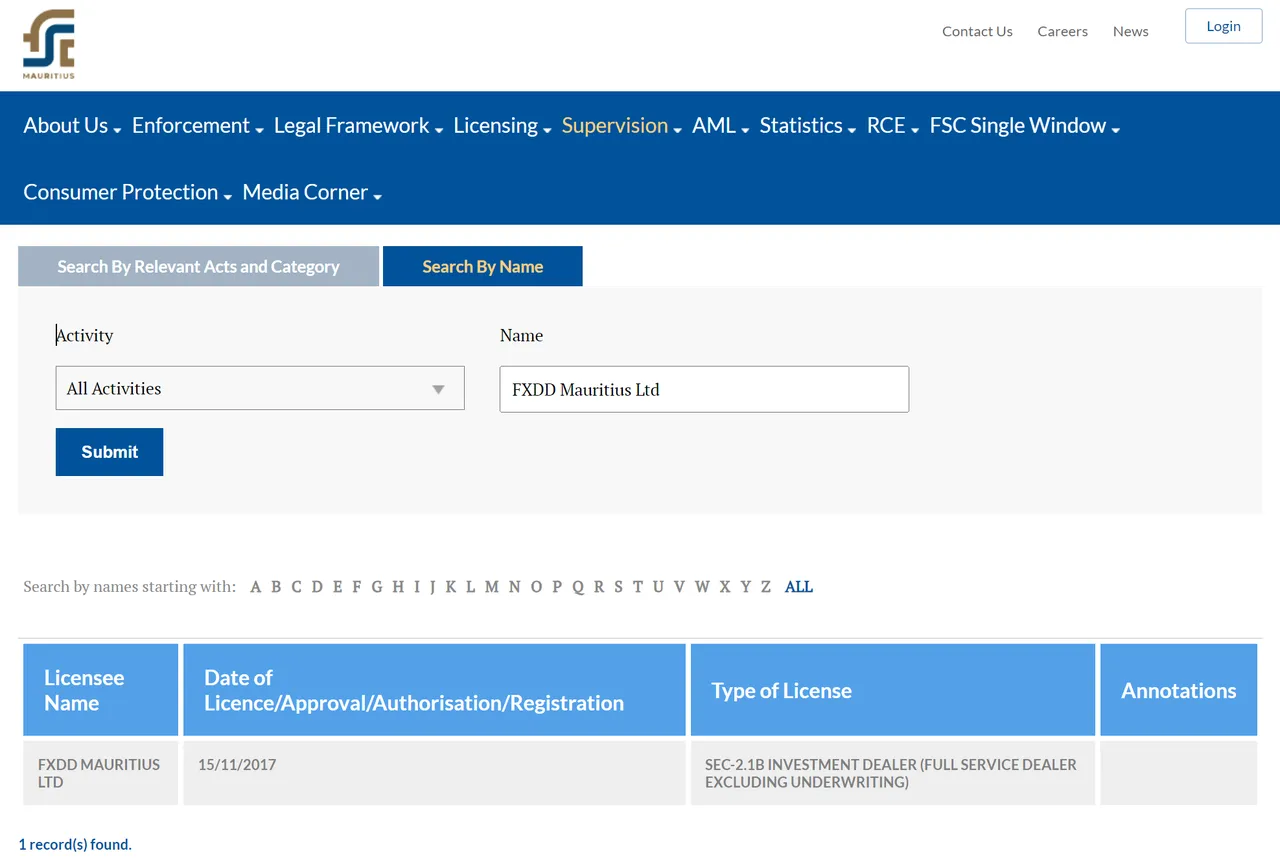Click the Login button
Image resolution: width=1280 pixels, height=862 pixels.
pos(1223,26)
